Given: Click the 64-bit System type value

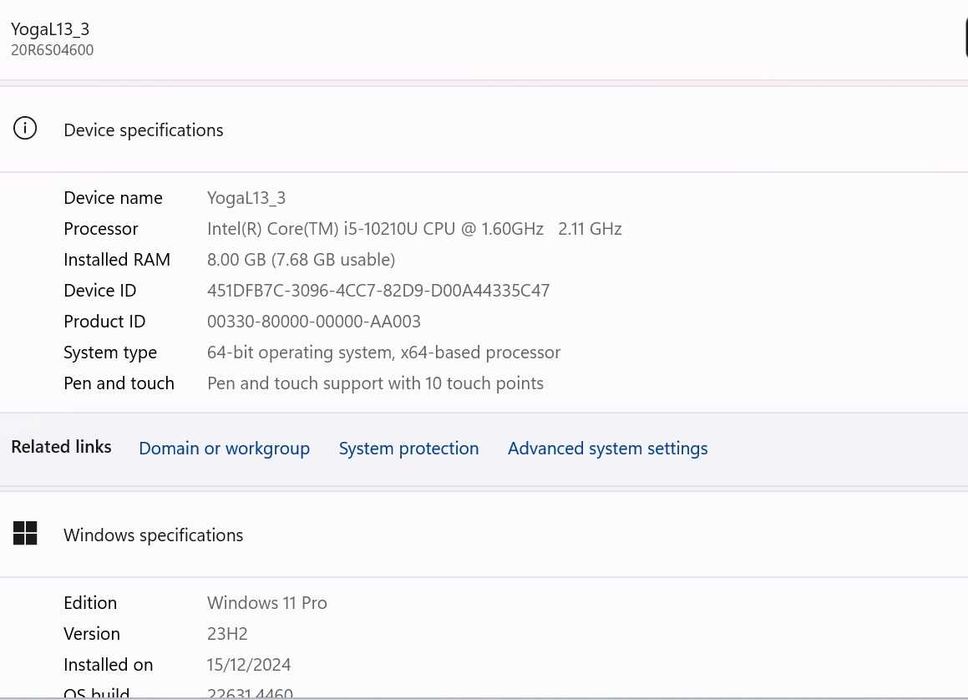Looking at the screenshot, I should tap(383, 353).
